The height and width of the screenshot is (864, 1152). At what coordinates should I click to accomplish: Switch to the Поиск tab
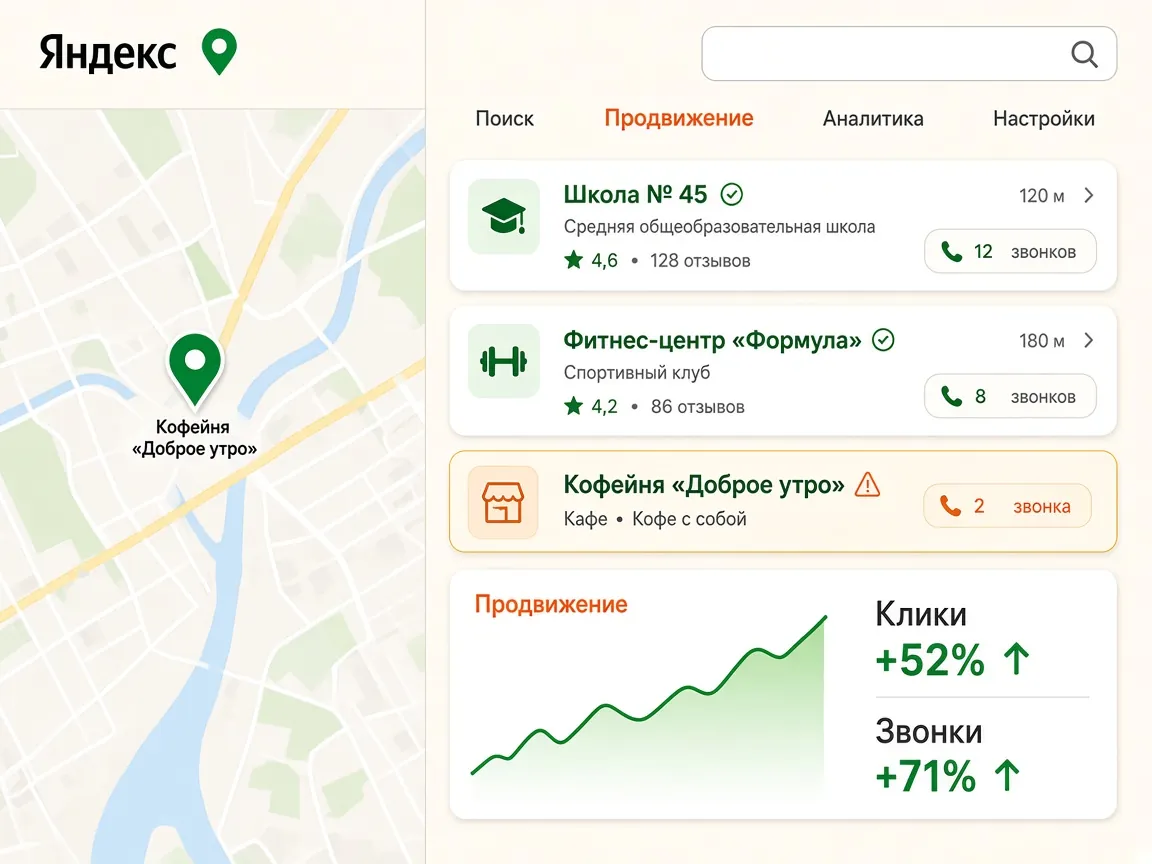coord(505,118)
